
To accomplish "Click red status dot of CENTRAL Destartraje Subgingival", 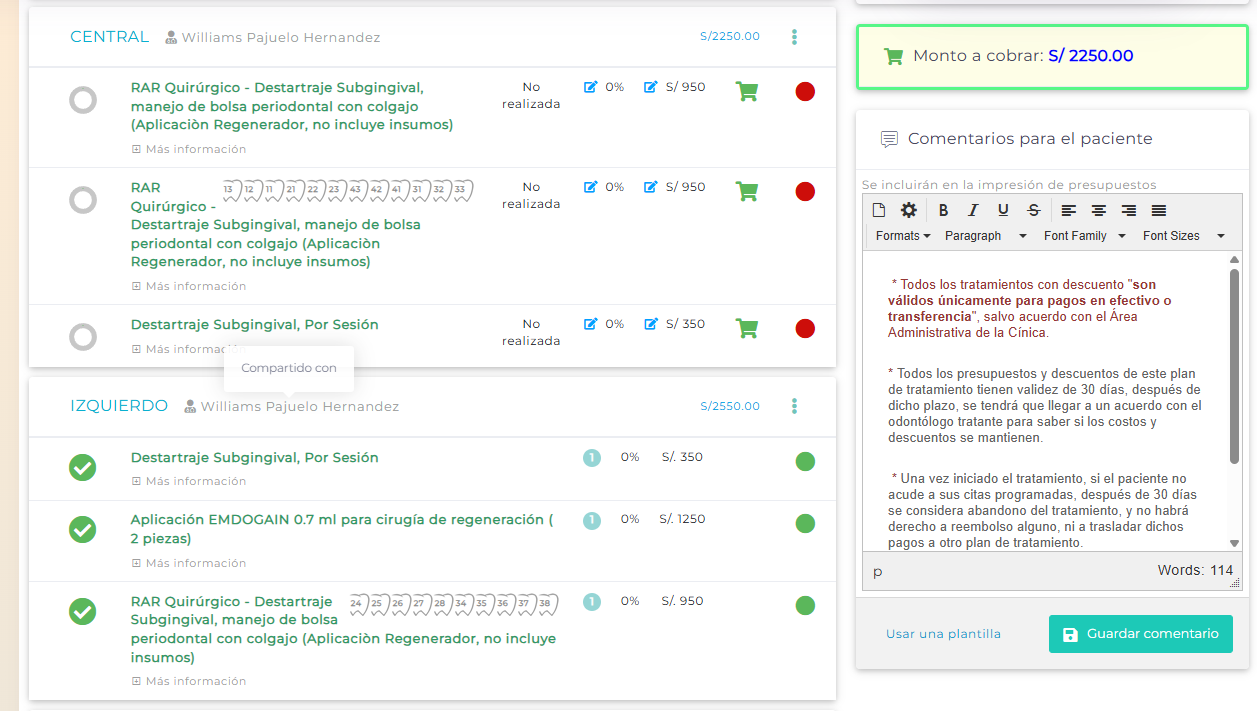I will point(805,329).
